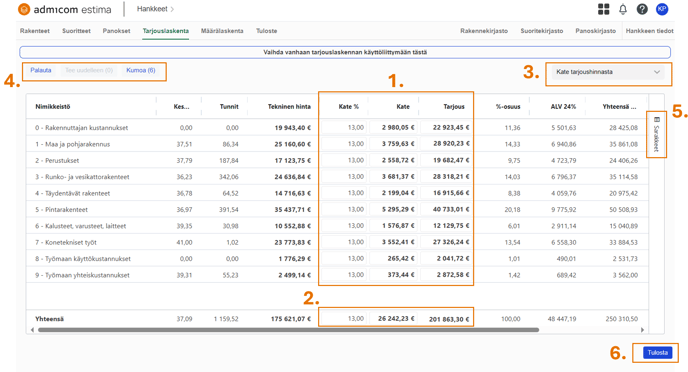The image size is (688, 372).
Task: Click the Kate % column header
Action: [x=348, y=107]
